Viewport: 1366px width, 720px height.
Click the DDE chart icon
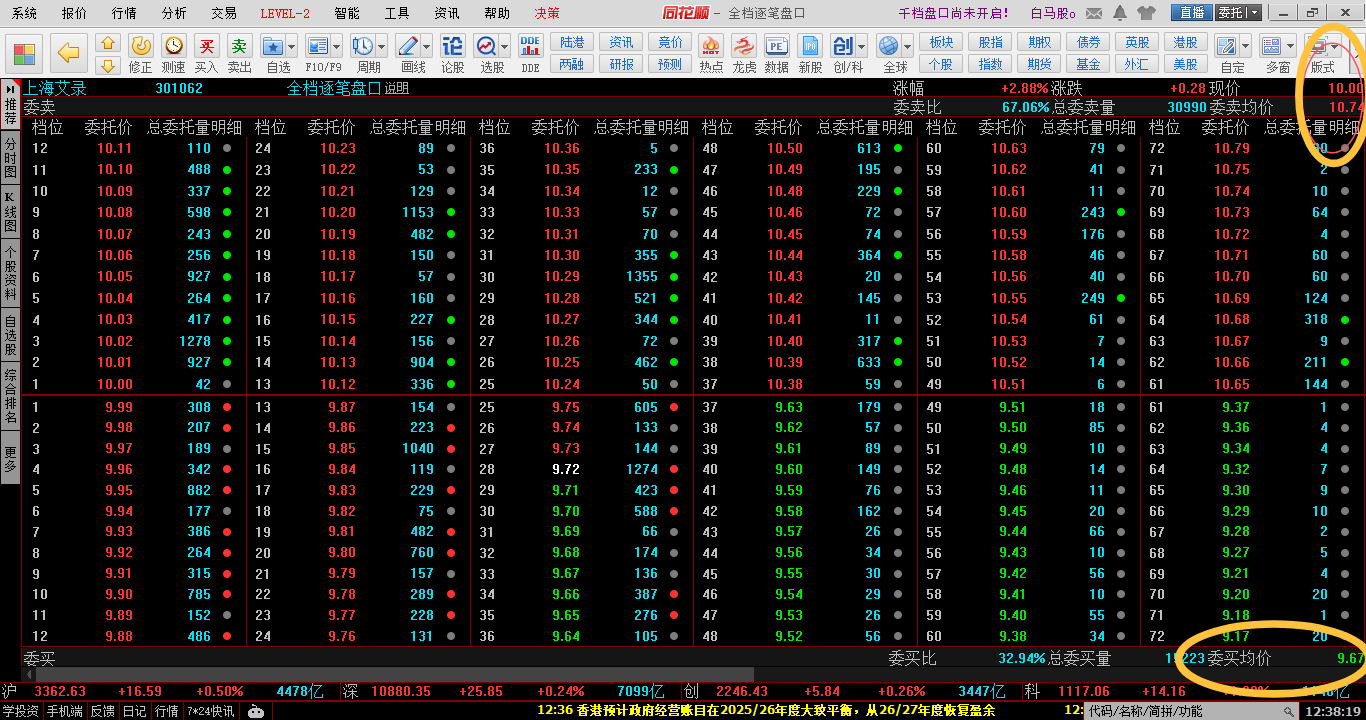coord(530,47)
